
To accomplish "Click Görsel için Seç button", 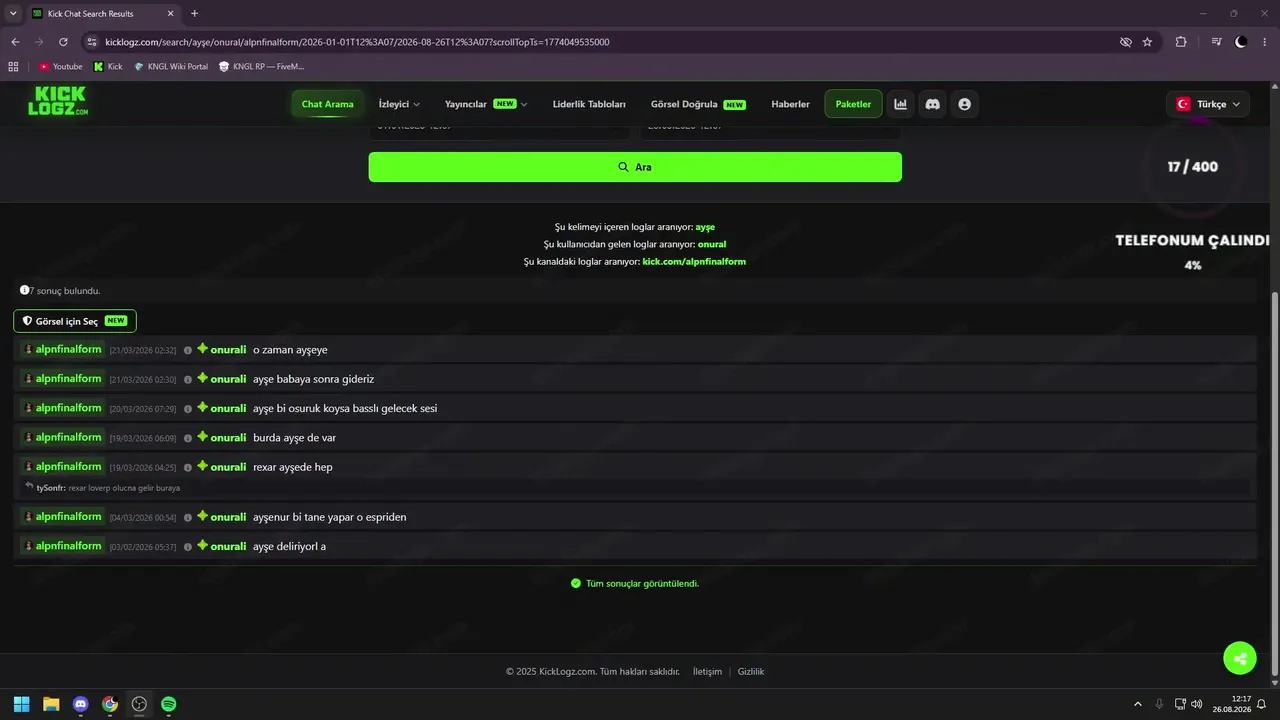I will [75, 321].
